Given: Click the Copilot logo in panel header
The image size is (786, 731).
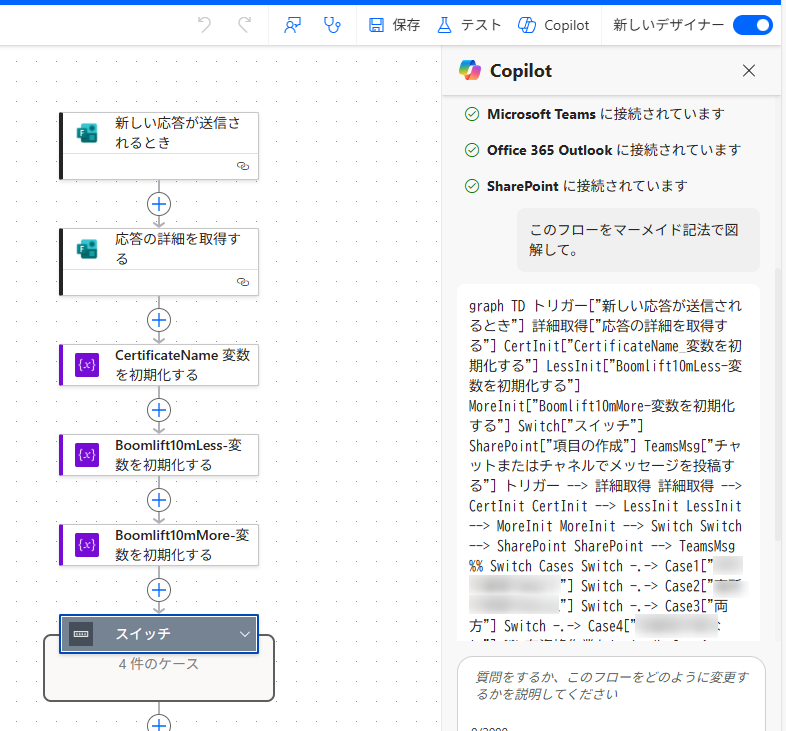Looking at the screenshot, I should click(x=470, y=70).
